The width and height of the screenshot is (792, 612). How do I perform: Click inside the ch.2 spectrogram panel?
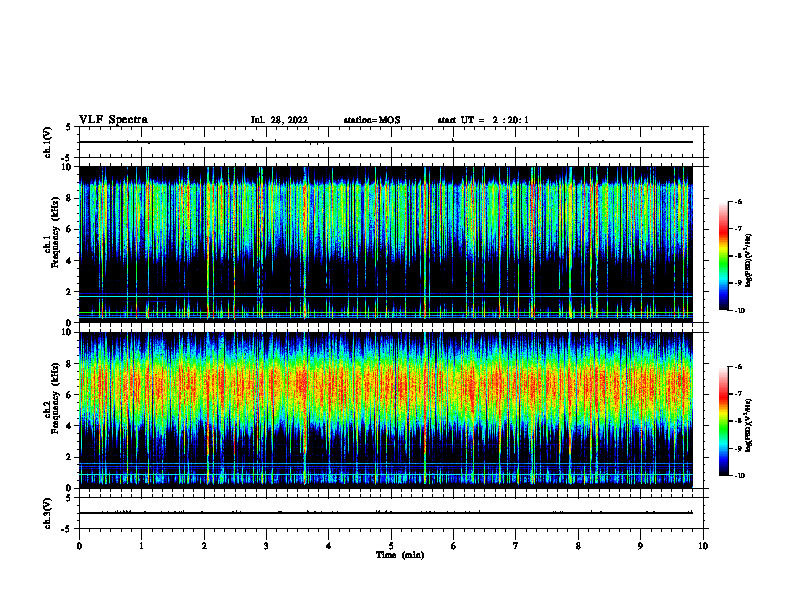pyautogui.click(x=386, y=410)
